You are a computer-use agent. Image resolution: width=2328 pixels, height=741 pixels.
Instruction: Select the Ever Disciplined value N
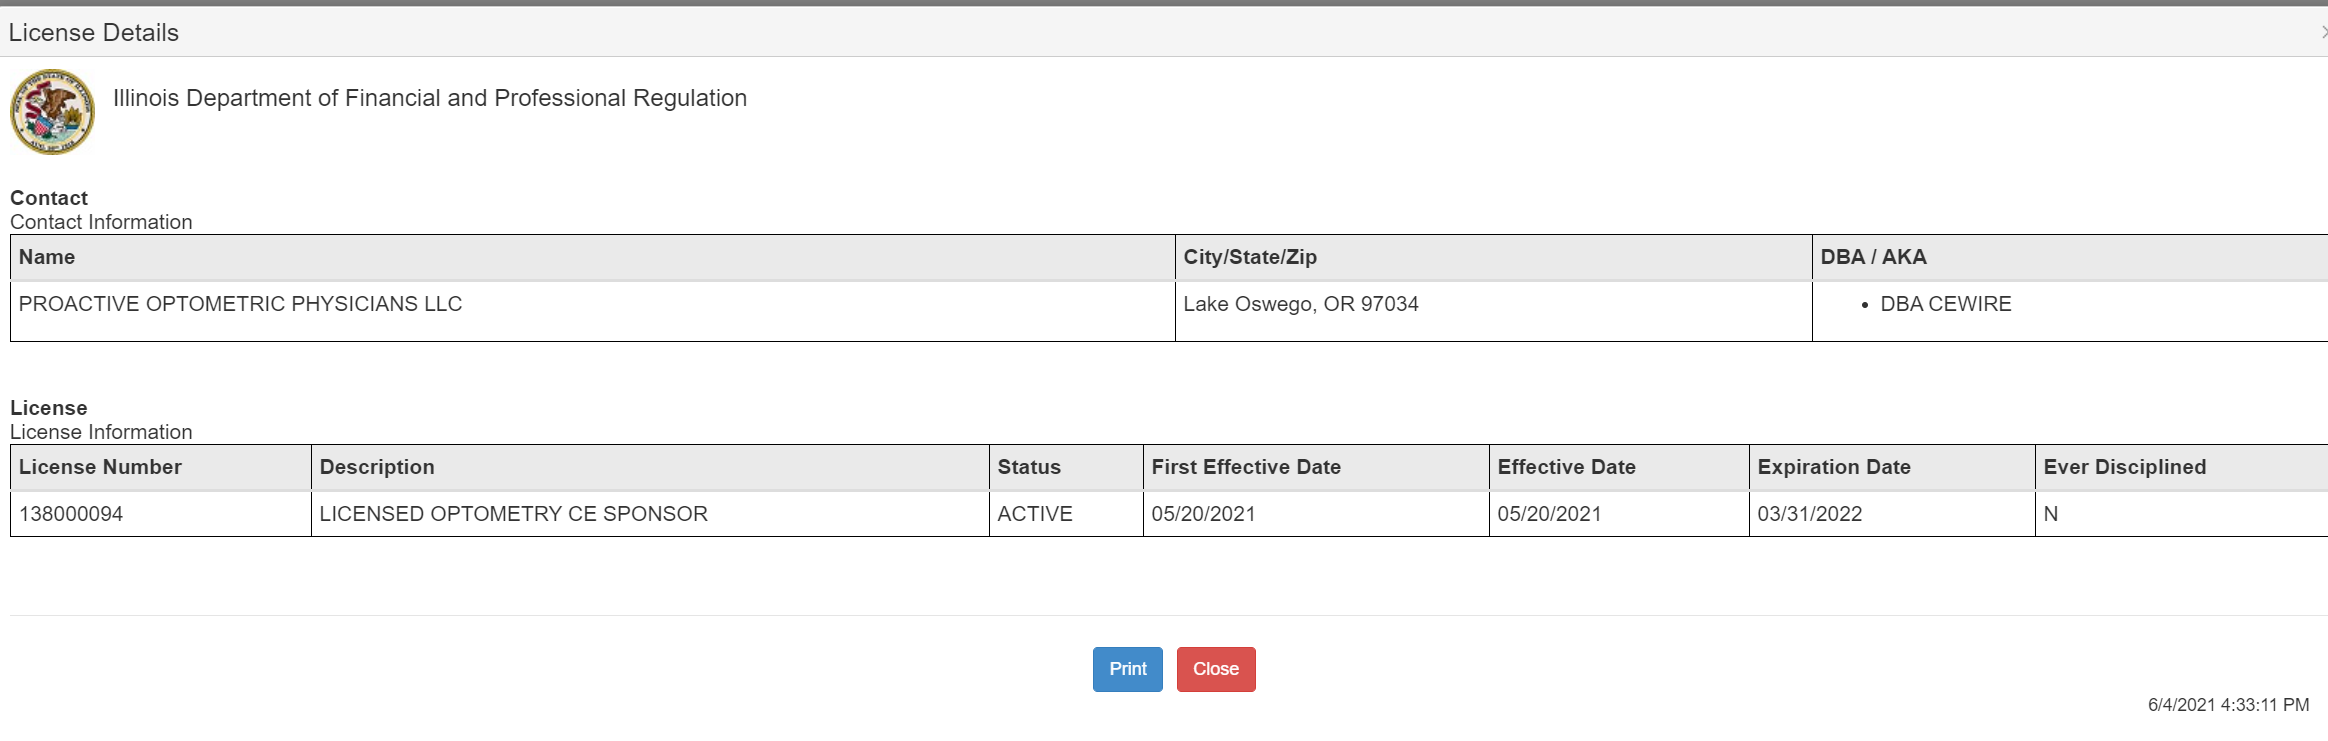point(2050,514)
